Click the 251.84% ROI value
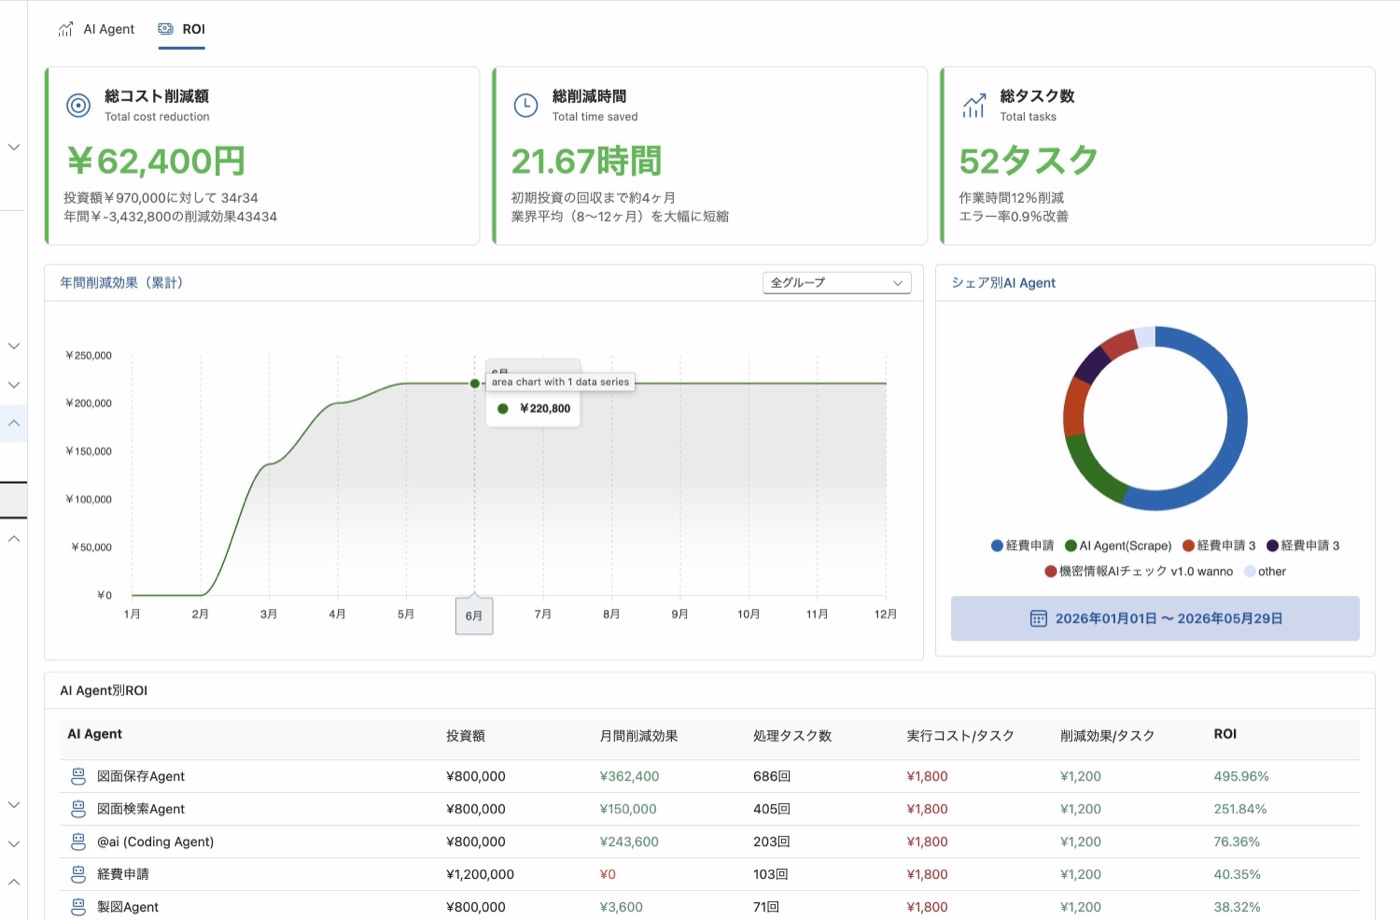The image size is (1400, 920). point(1240,809)
